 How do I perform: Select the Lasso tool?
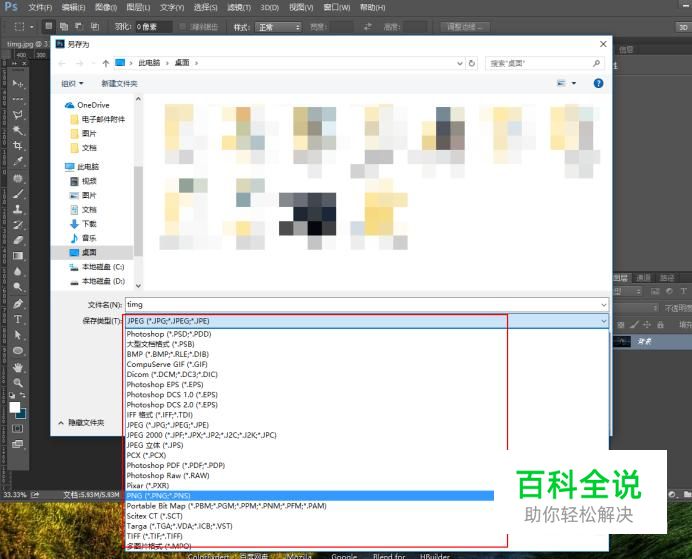18,115
